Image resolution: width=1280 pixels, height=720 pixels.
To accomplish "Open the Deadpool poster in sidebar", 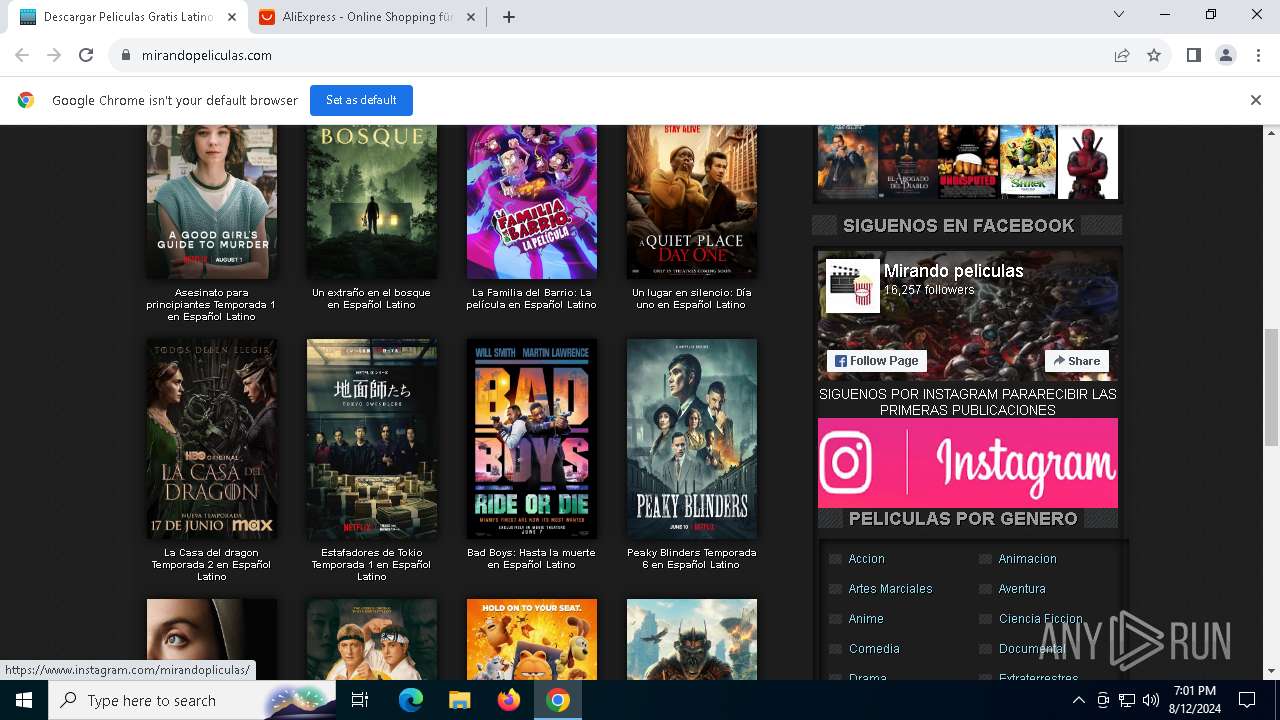I will pyautogui.click(x=1088, y=162).
